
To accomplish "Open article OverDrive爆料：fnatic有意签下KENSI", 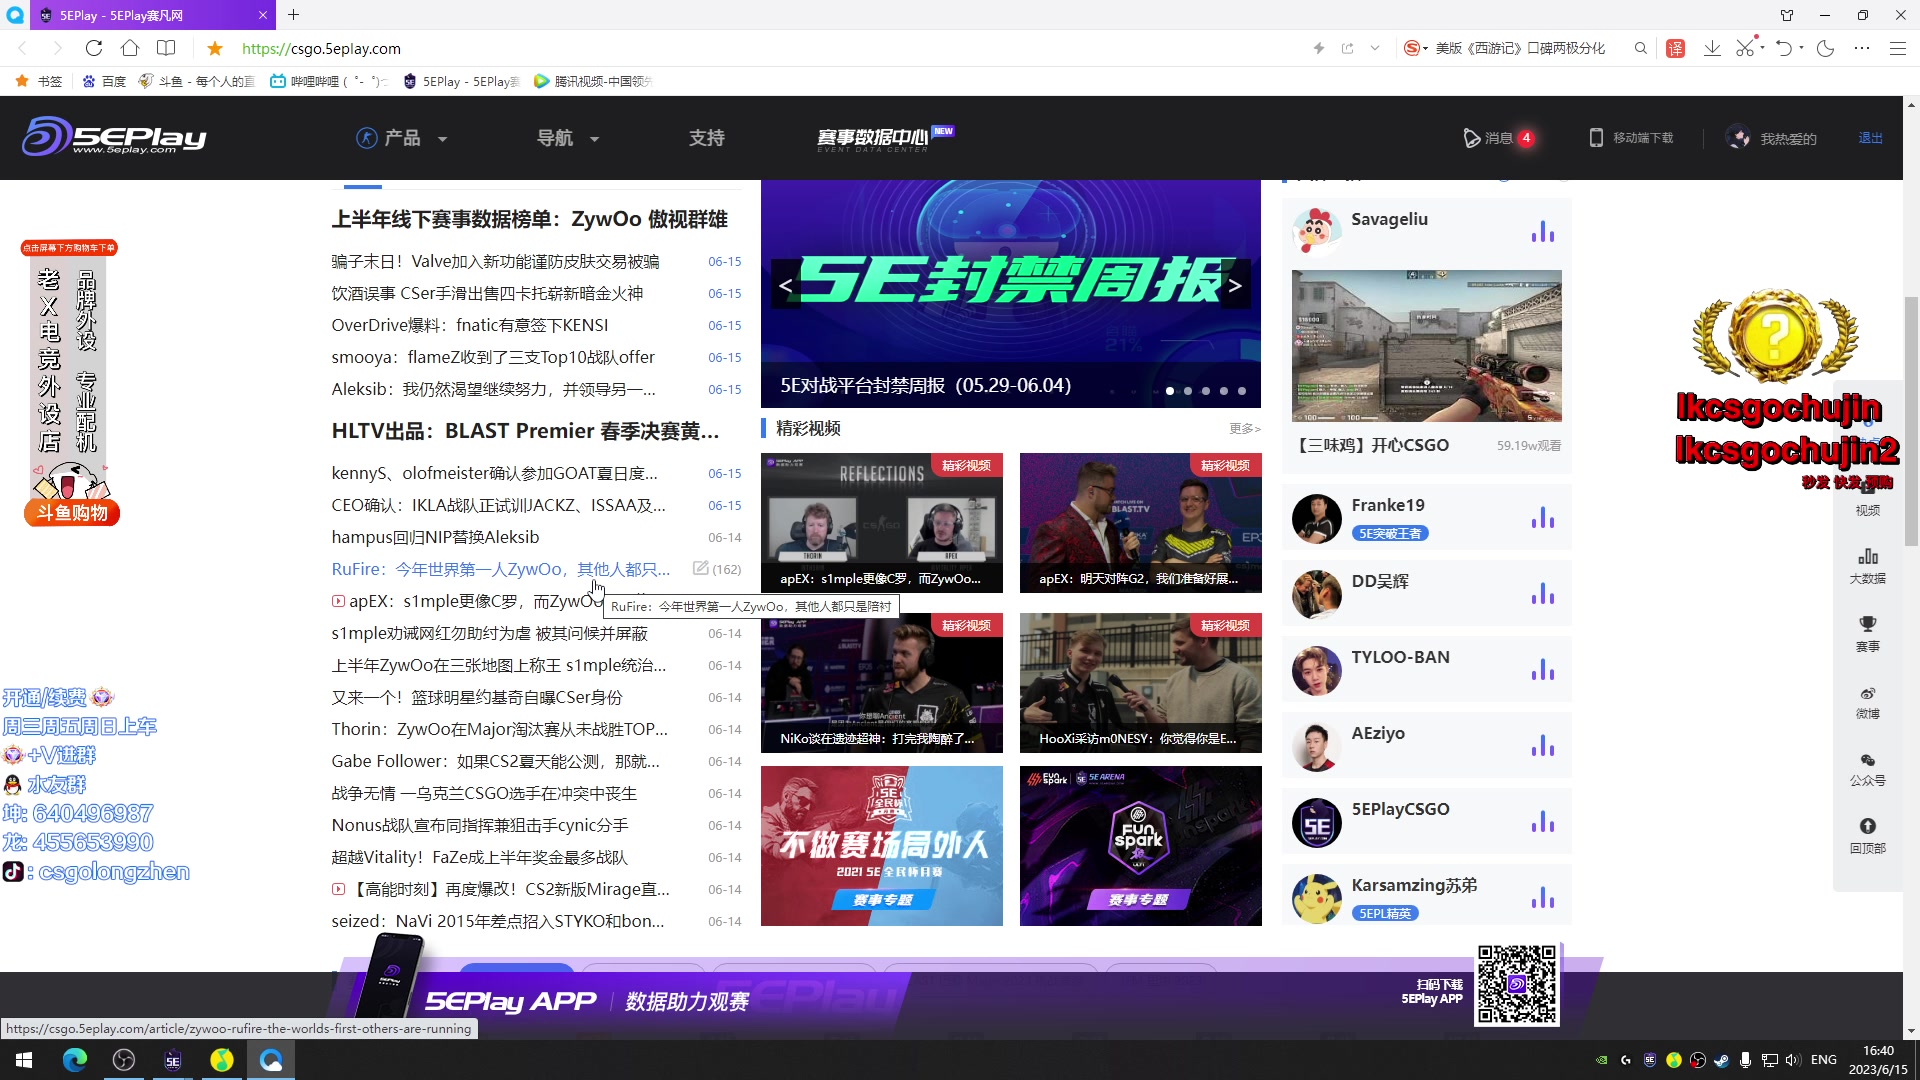I will [x=470, y=325].
